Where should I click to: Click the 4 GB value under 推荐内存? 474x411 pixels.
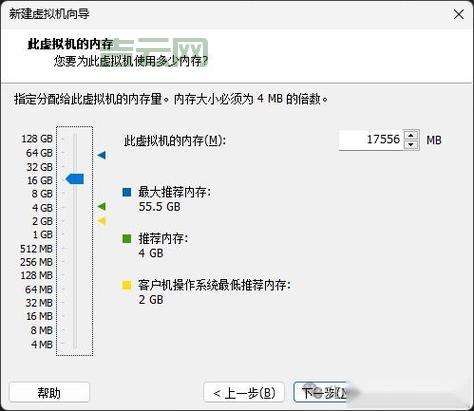tap(151, 253)
